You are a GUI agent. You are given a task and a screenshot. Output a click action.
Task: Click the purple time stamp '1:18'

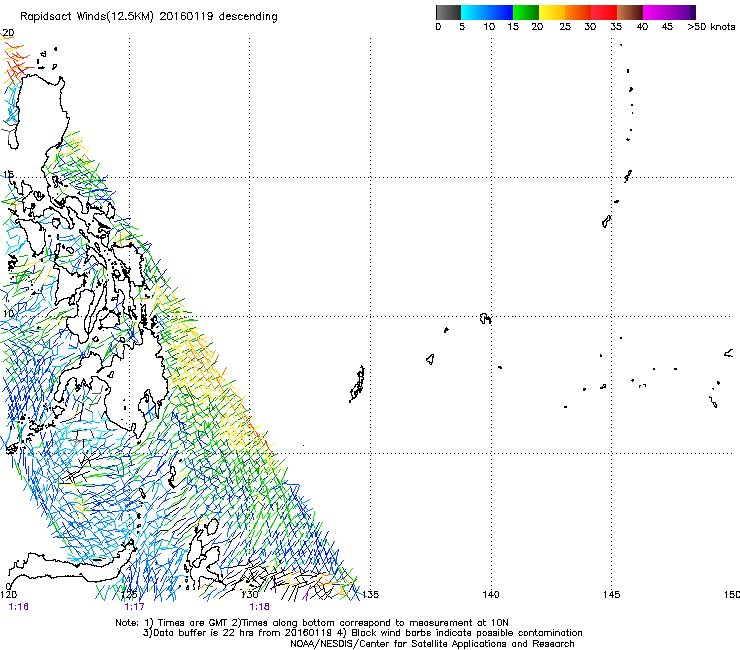260,607
